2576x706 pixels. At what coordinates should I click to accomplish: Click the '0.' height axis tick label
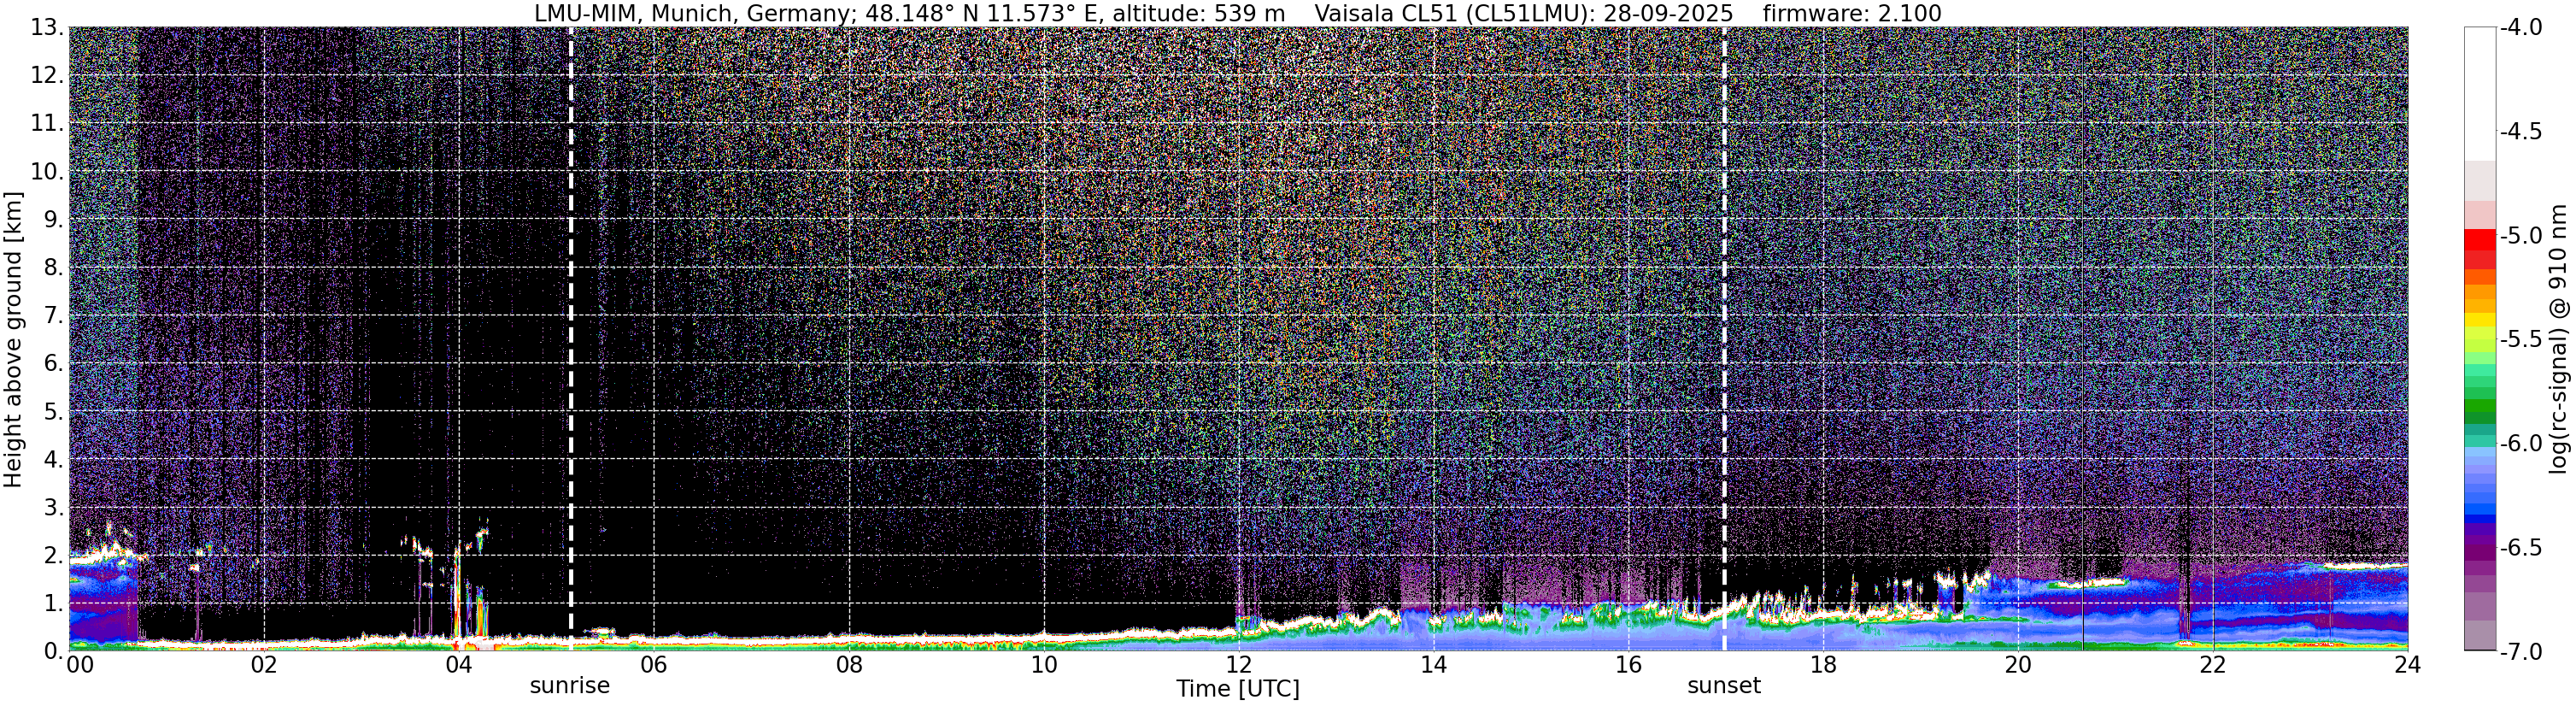coord(54,651)
